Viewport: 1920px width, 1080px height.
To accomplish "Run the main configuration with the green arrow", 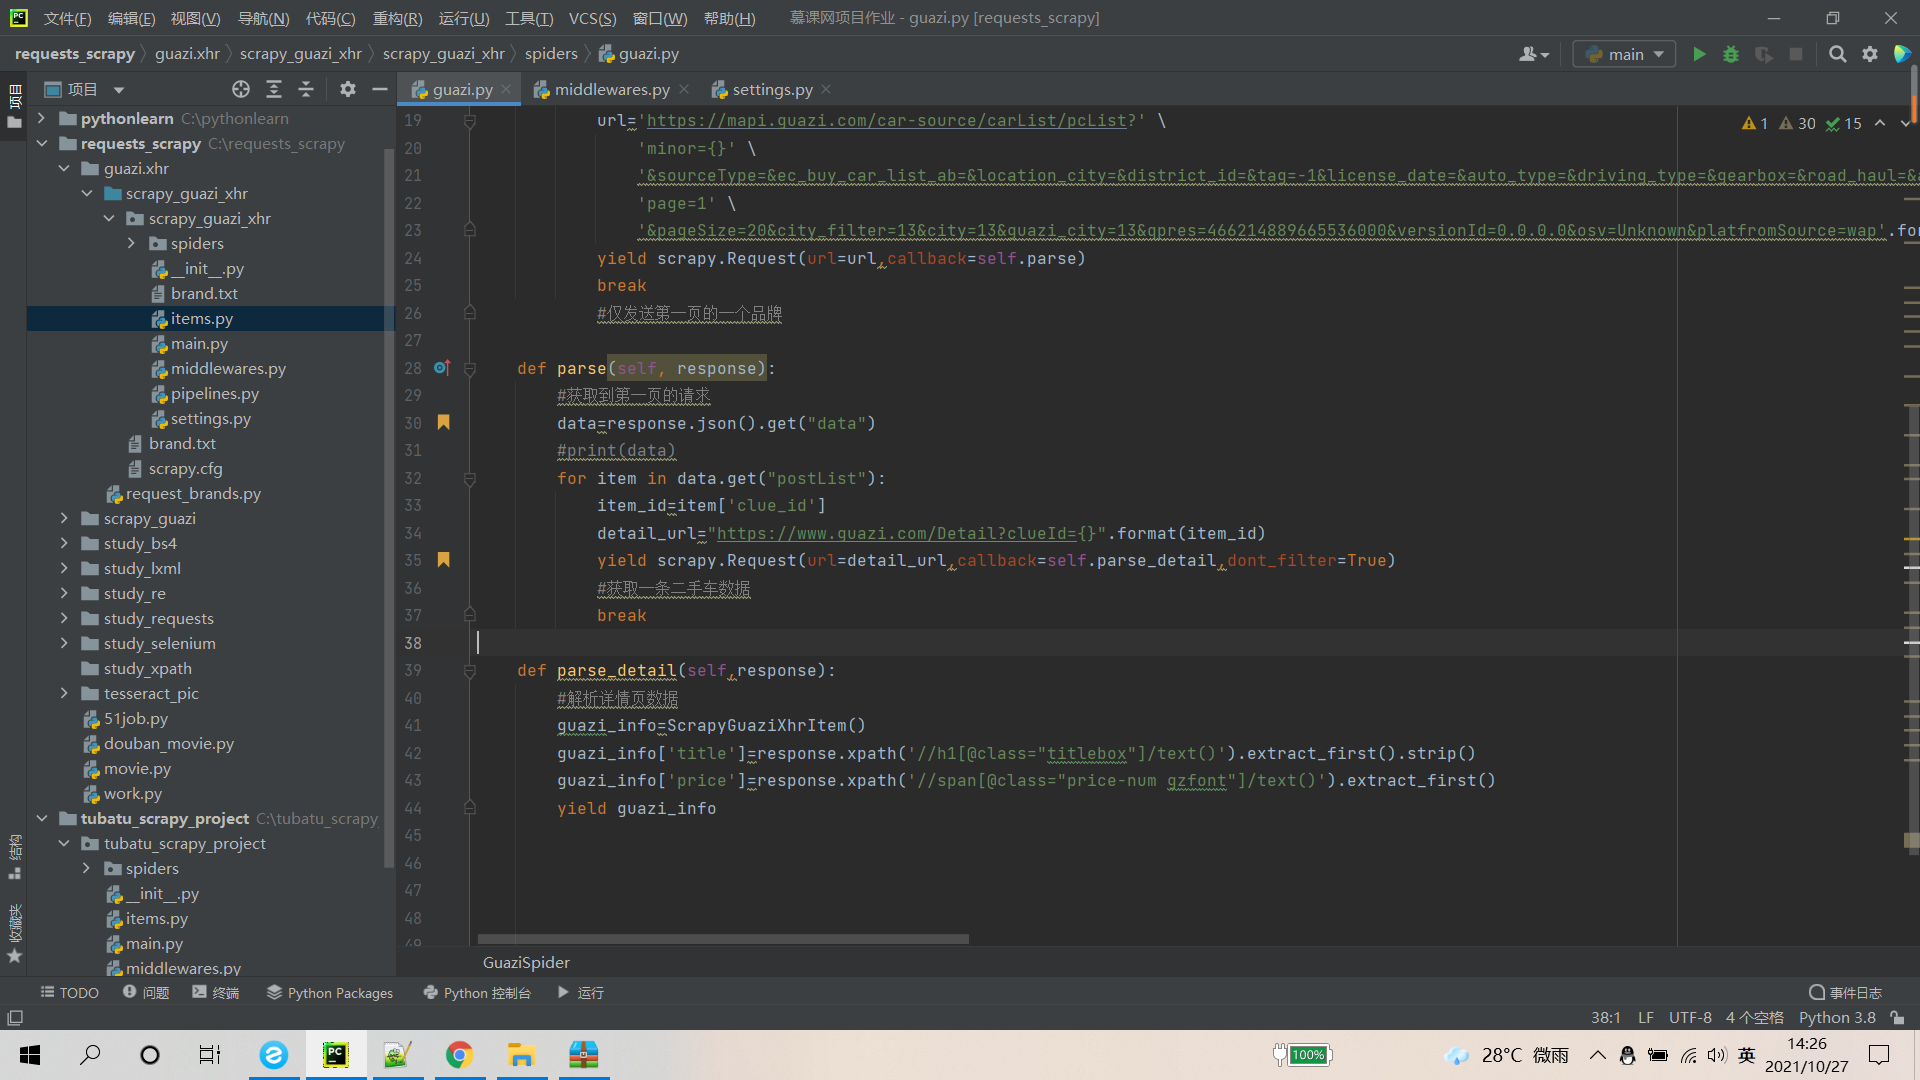I will point(1699,54).
